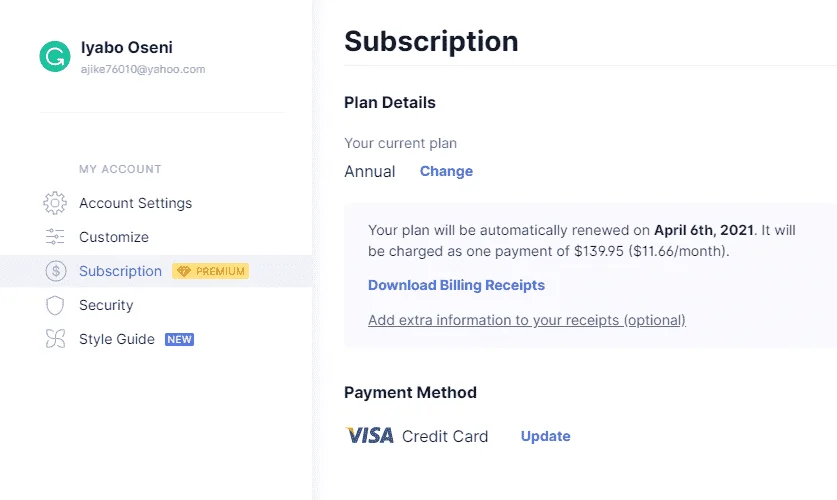The width and height of the screenshot is (837, 500).
Task: Open the Style Guide page
Action: pos(117,339)
